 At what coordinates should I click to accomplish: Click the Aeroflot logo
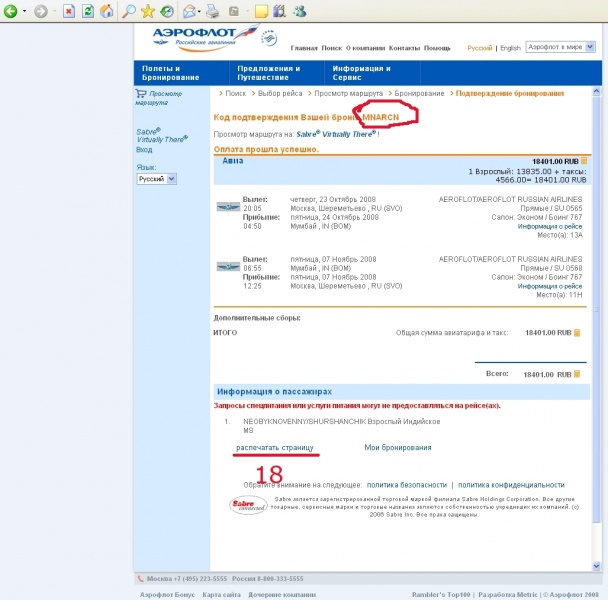(205, 37)
